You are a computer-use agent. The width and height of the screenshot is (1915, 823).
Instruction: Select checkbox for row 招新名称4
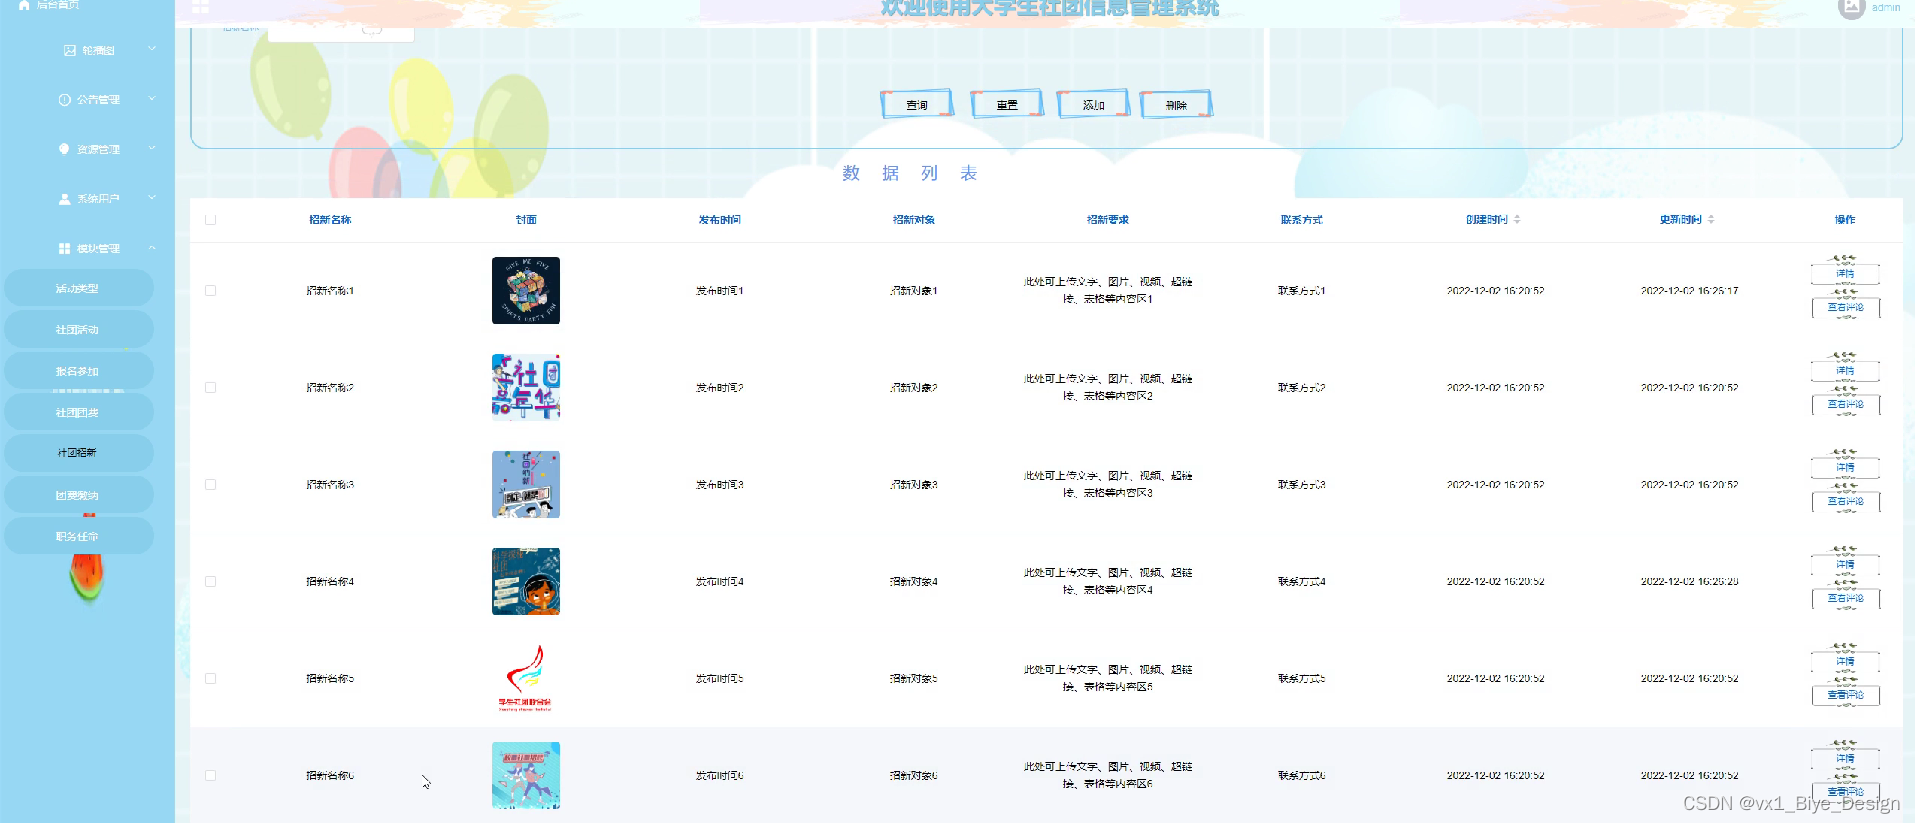pos(210,582)
